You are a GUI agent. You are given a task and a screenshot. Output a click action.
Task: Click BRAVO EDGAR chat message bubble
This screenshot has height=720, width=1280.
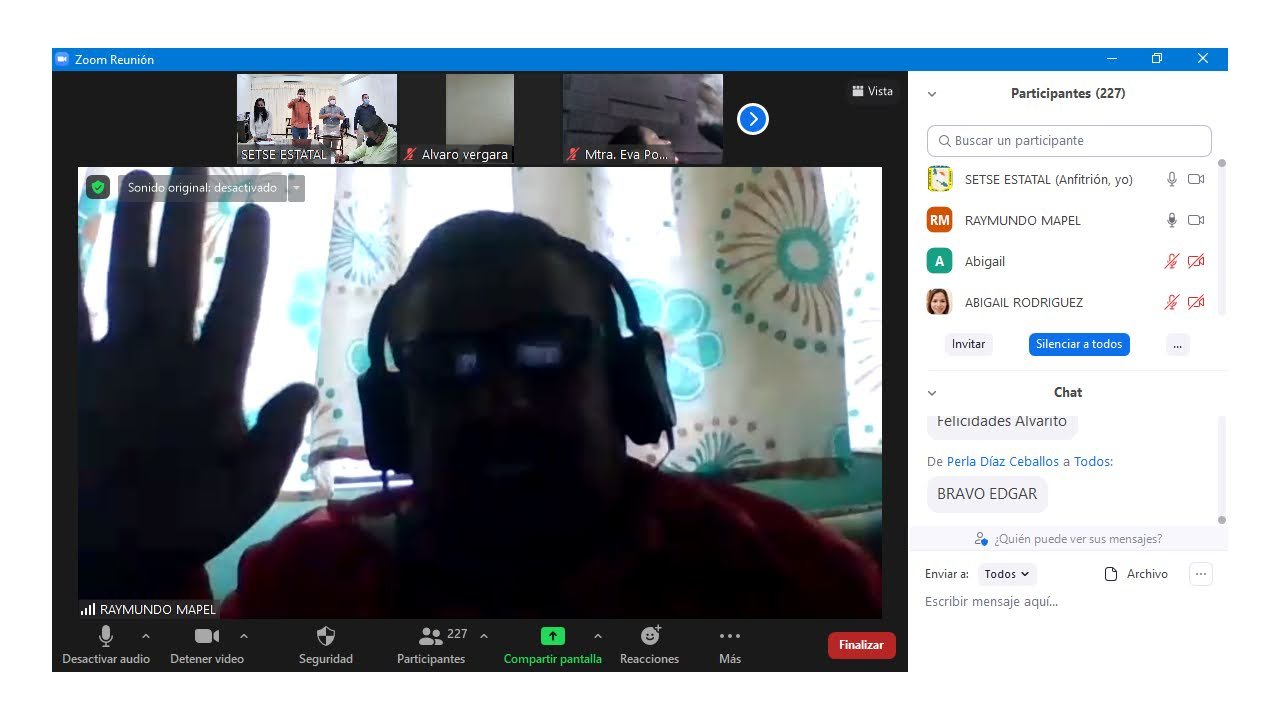[987, 494]
